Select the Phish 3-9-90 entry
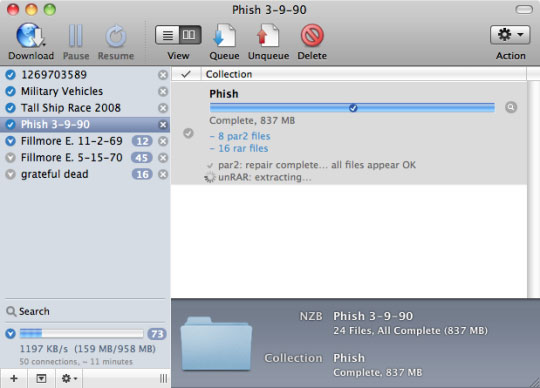Viewport: 540px width, 388px height. click(85, 124)
